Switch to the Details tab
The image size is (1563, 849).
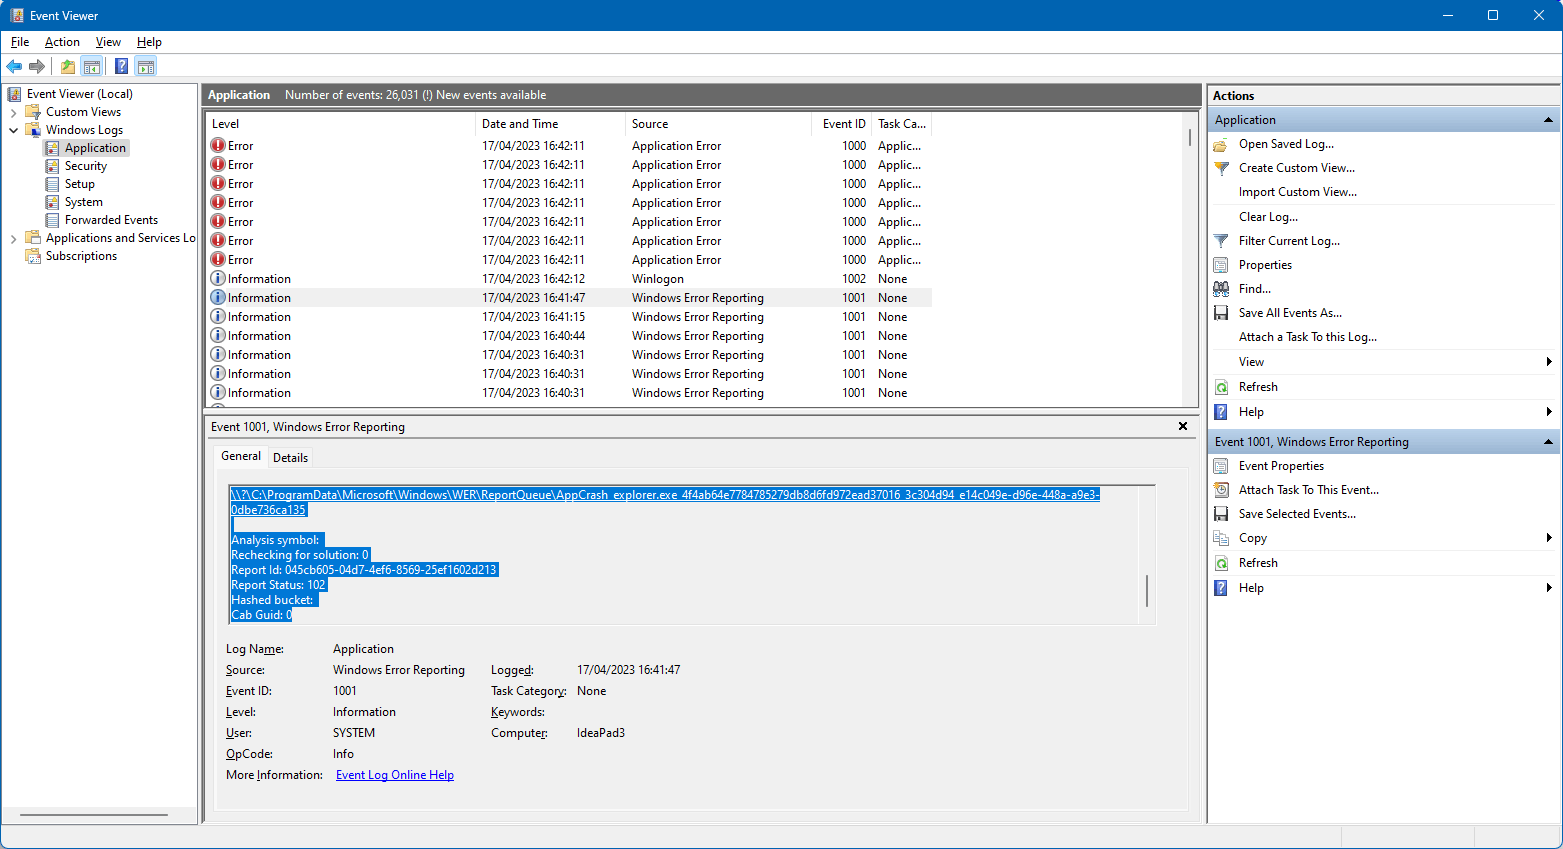pos(290,457)
